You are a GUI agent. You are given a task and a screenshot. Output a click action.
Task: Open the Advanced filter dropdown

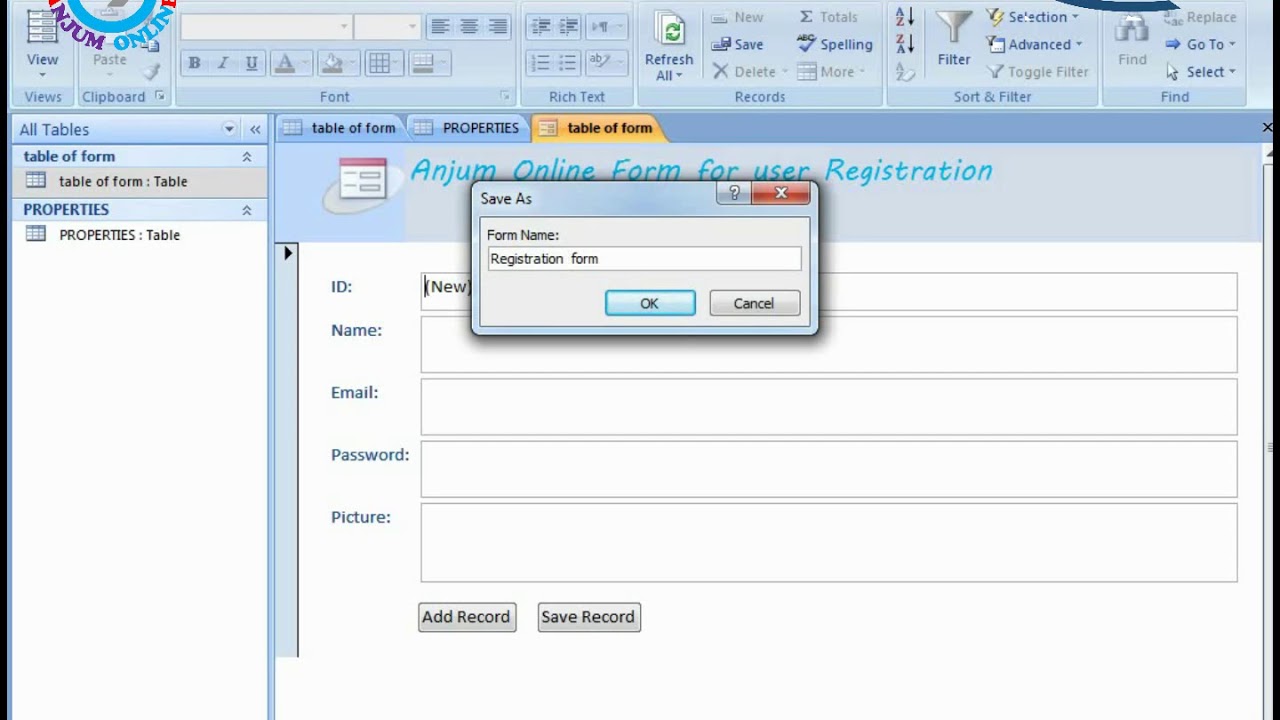pos(1035,44)
